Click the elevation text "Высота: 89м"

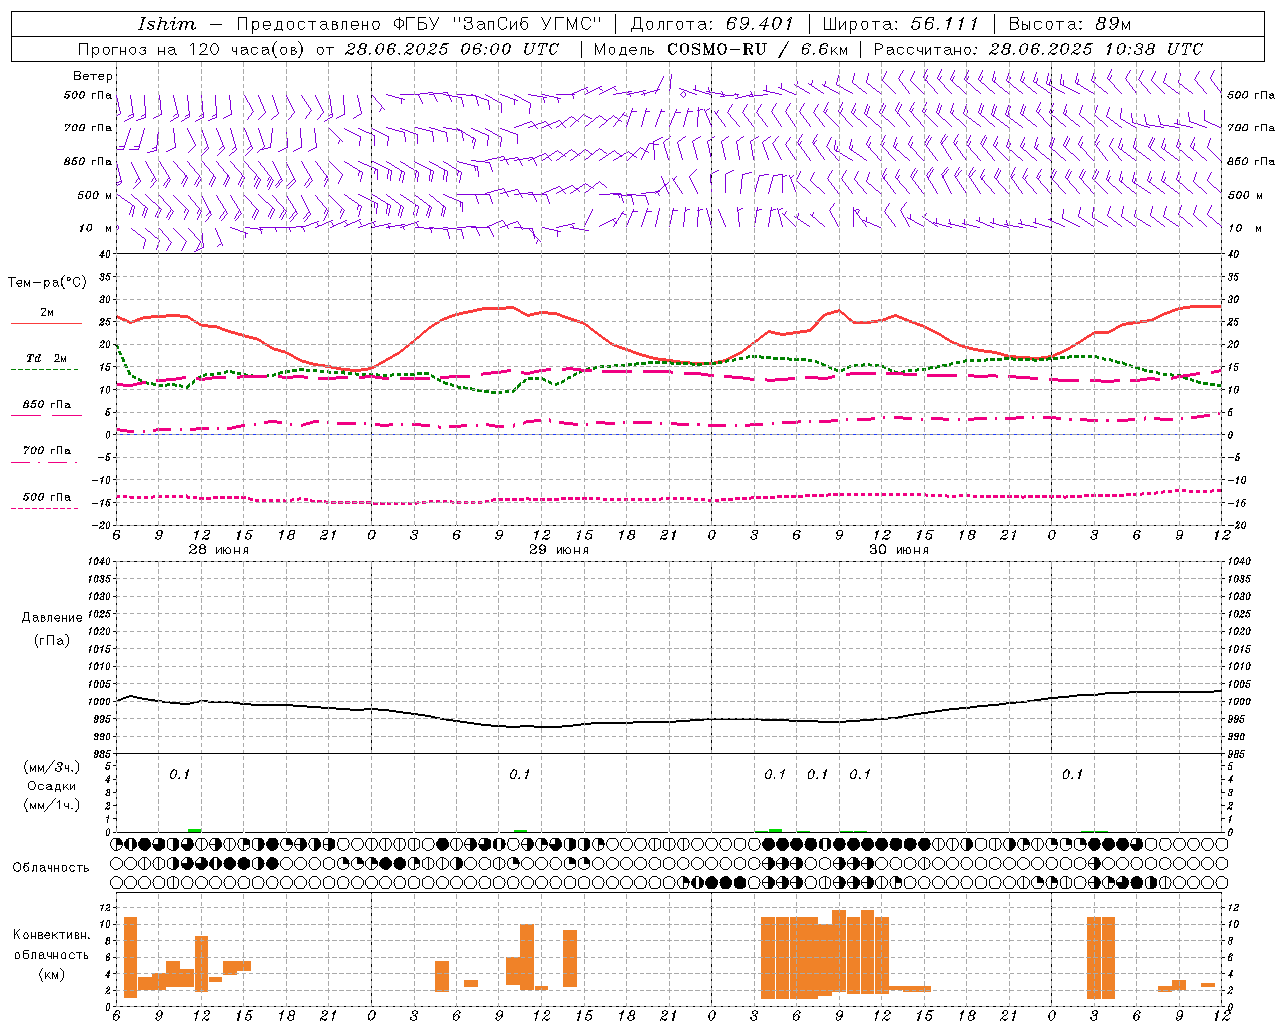[1069, 24]
